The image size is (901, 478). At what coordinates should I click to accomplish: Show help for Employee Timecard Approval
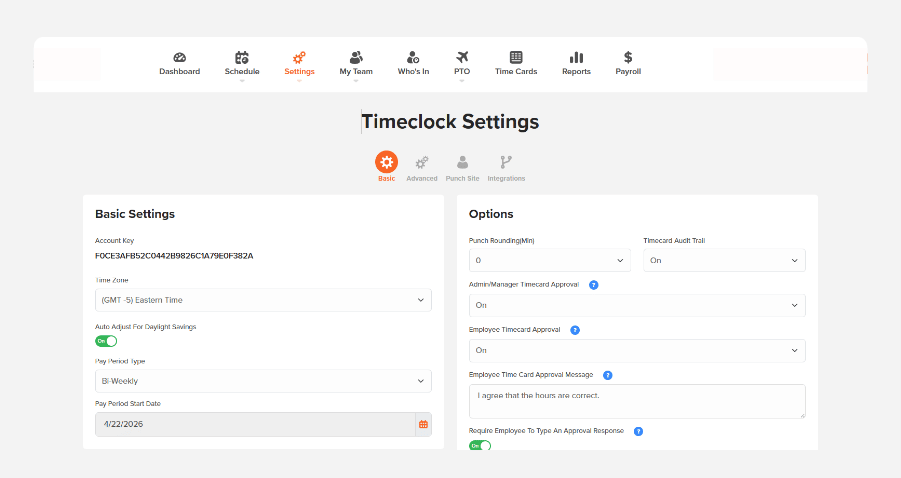[575, 330]
